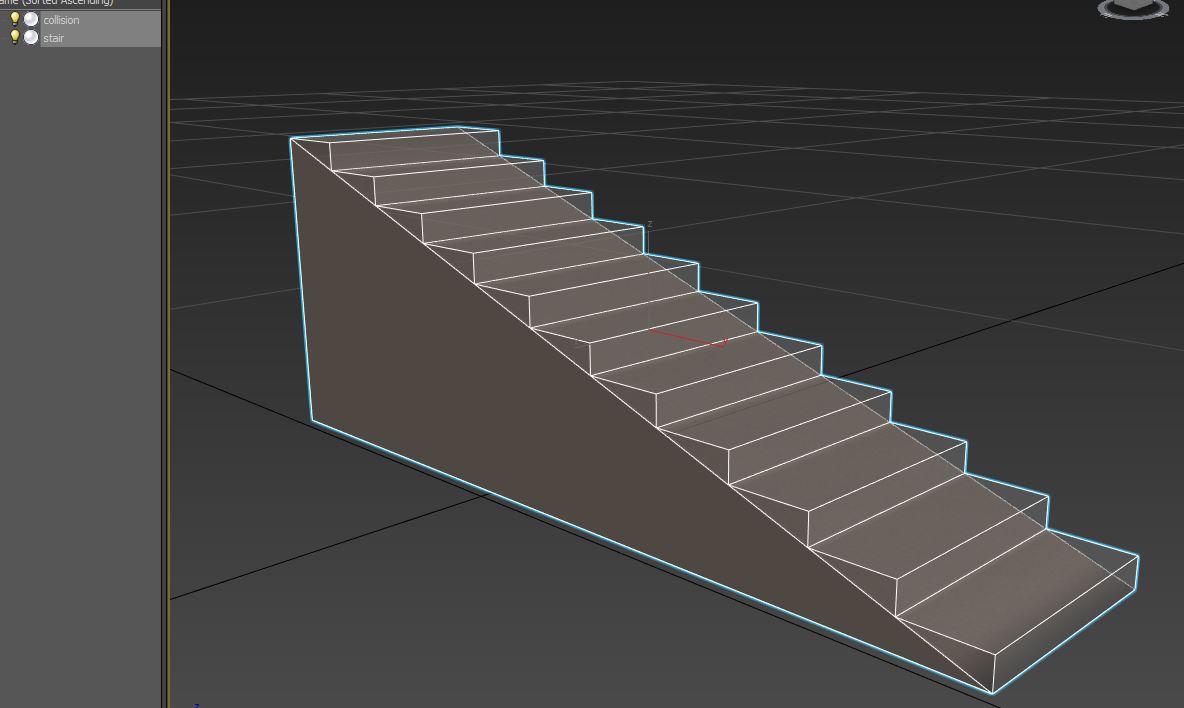Toggle the lightbulb visibility for collision
This screenshot has height=708, width=1184.
(14, 19)
